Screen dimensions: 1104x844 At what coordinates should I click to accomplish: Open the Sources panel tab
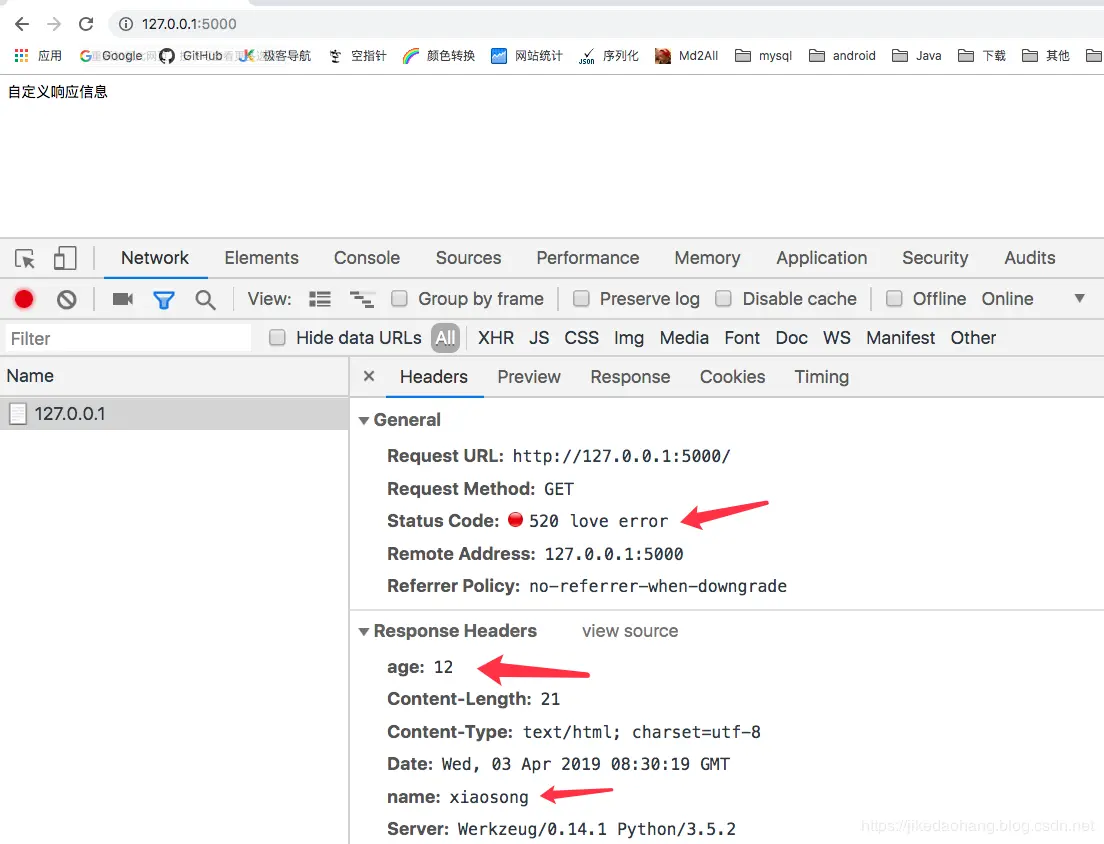(x=468, y=258)
